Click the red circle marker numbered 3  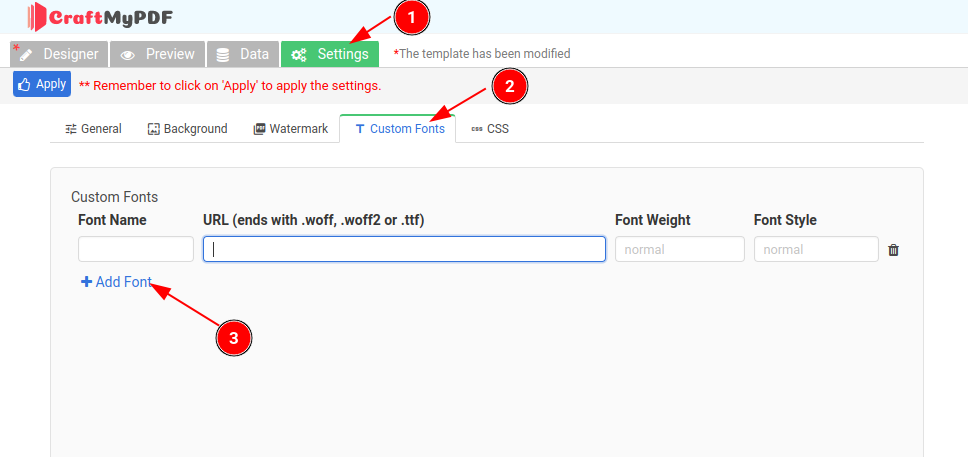(234, 338)
